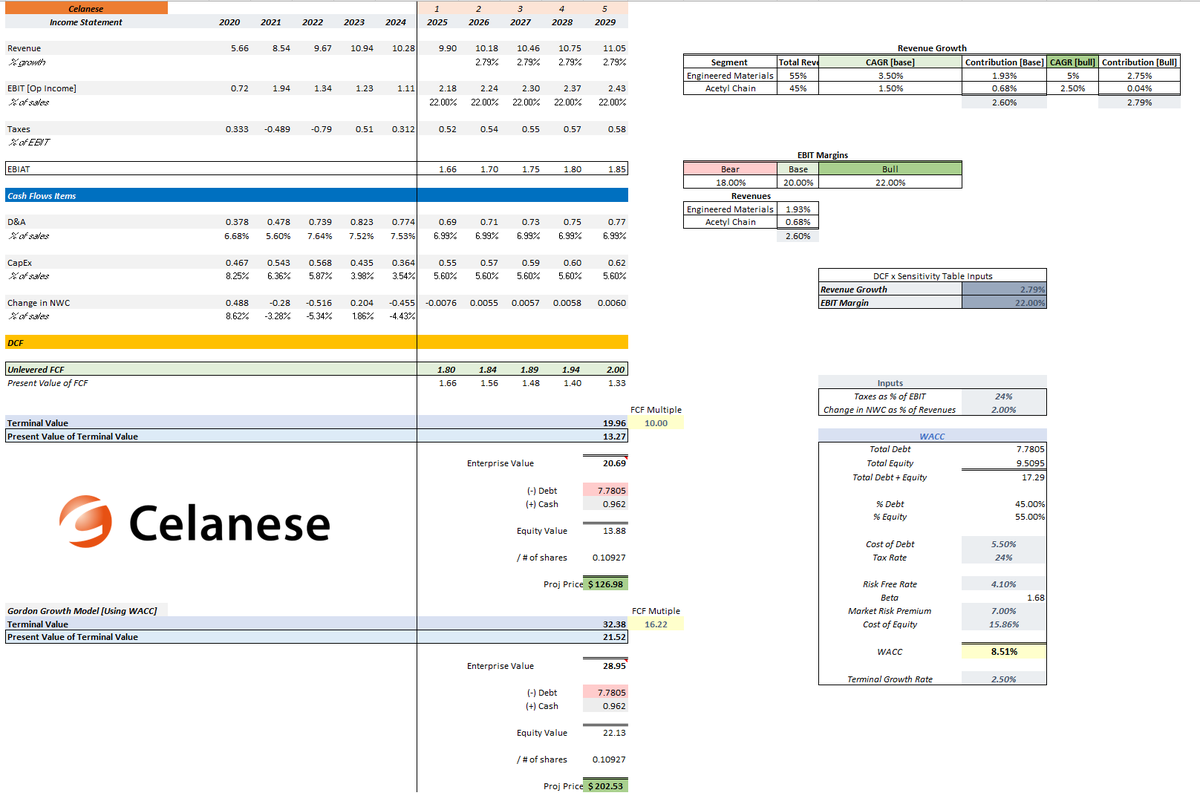This screenshot has height=810, width=1200.
Task: Select Engineered Materials base CAGR 3.50%
Action: click(890, 75)
